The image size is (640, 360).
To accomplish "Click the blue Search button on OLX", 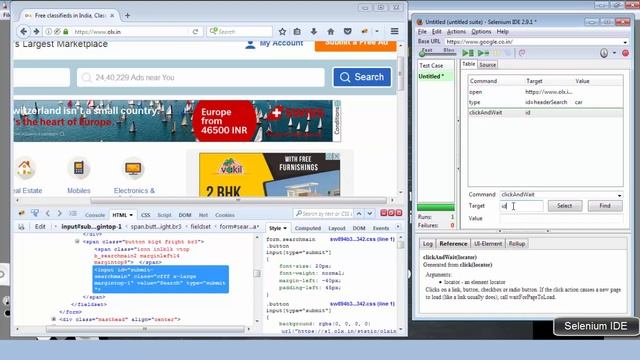I will coord(362,77).
